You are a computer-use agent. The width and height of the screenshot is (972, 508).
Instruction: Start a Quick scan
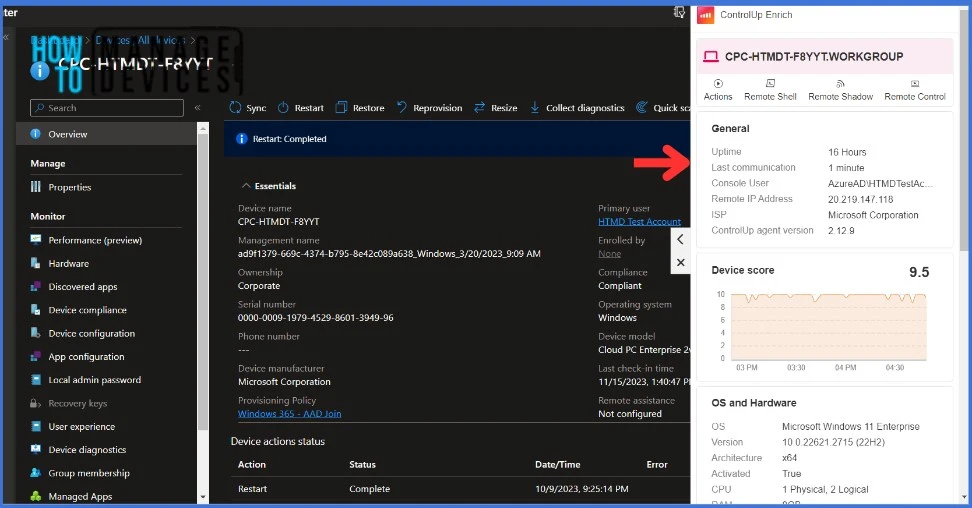[x=663, y=108]
